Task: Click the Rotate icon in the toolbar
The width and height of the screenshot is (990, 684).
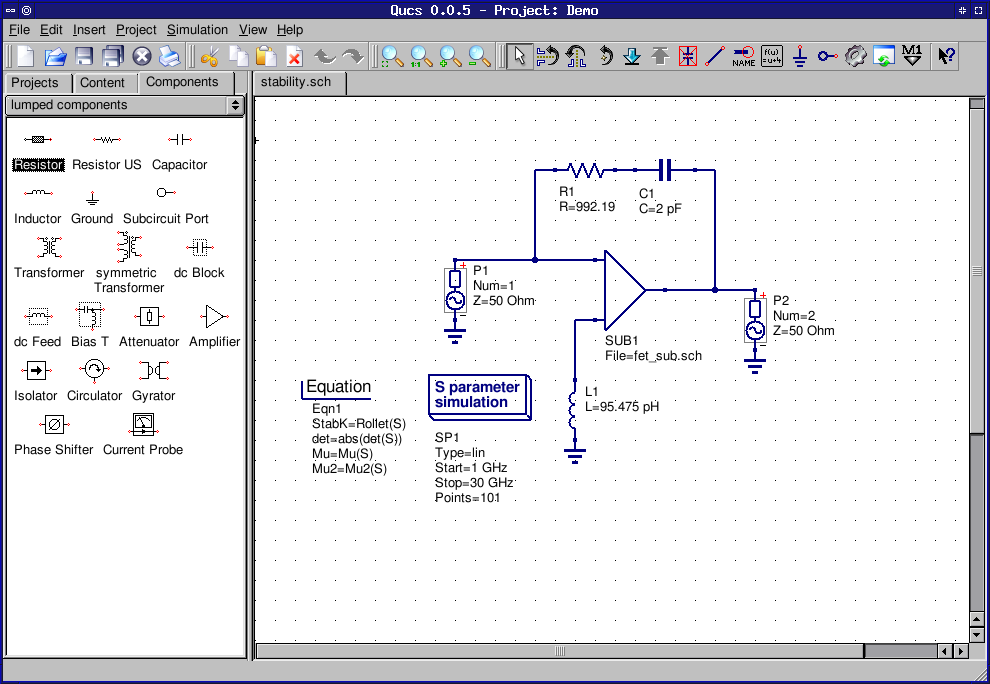Action: point(605,56)
